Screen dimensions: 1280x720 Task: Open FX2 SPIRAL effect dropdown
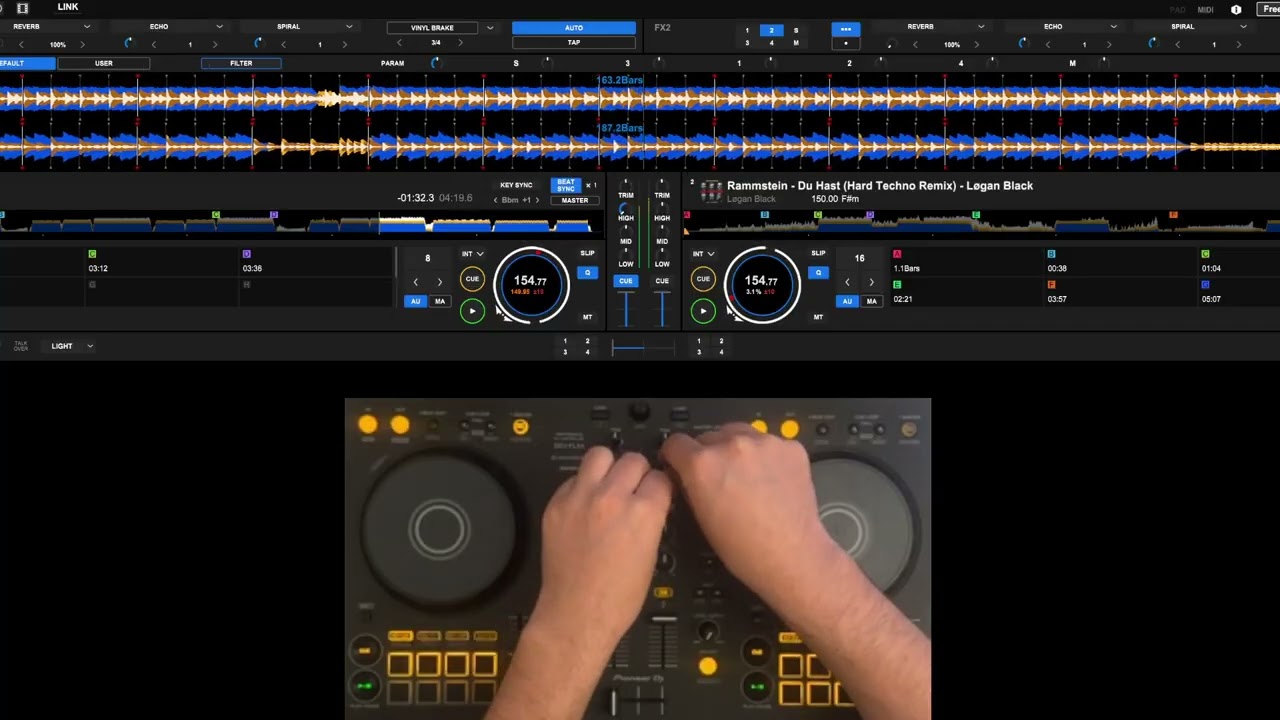pos(1242,27)
